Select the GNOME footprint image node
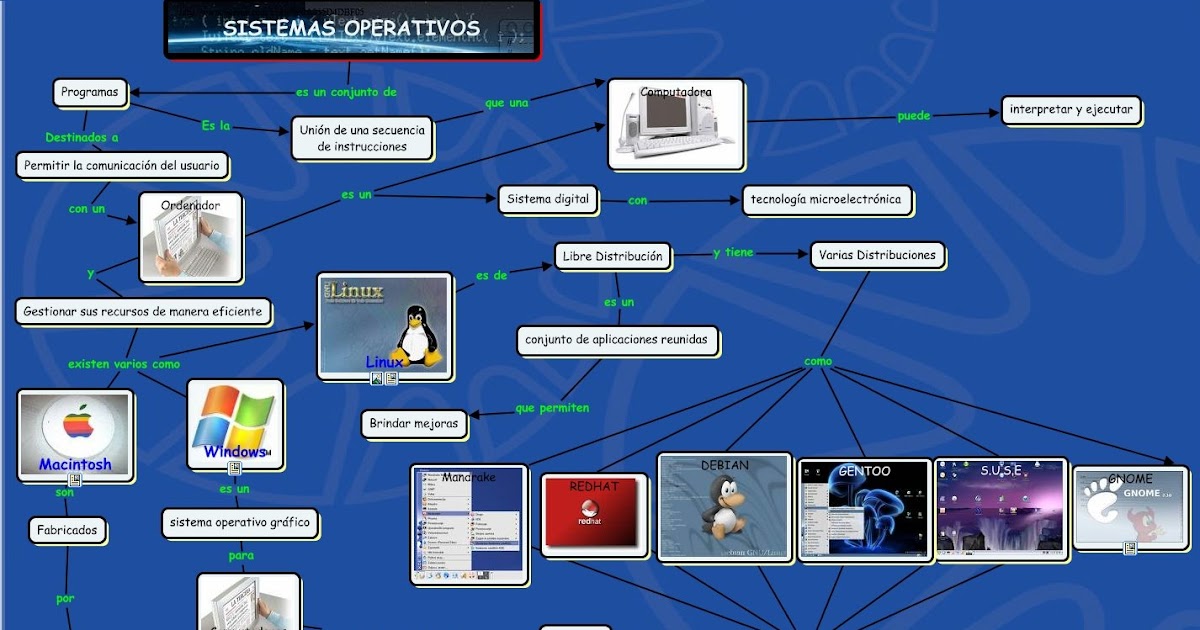 click(1130, 507)
